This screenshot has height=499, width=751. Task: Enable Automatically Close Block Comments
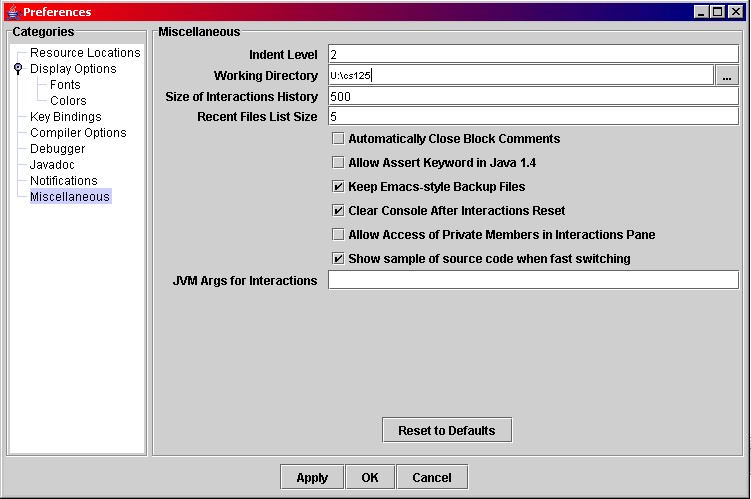click(338, 139)
